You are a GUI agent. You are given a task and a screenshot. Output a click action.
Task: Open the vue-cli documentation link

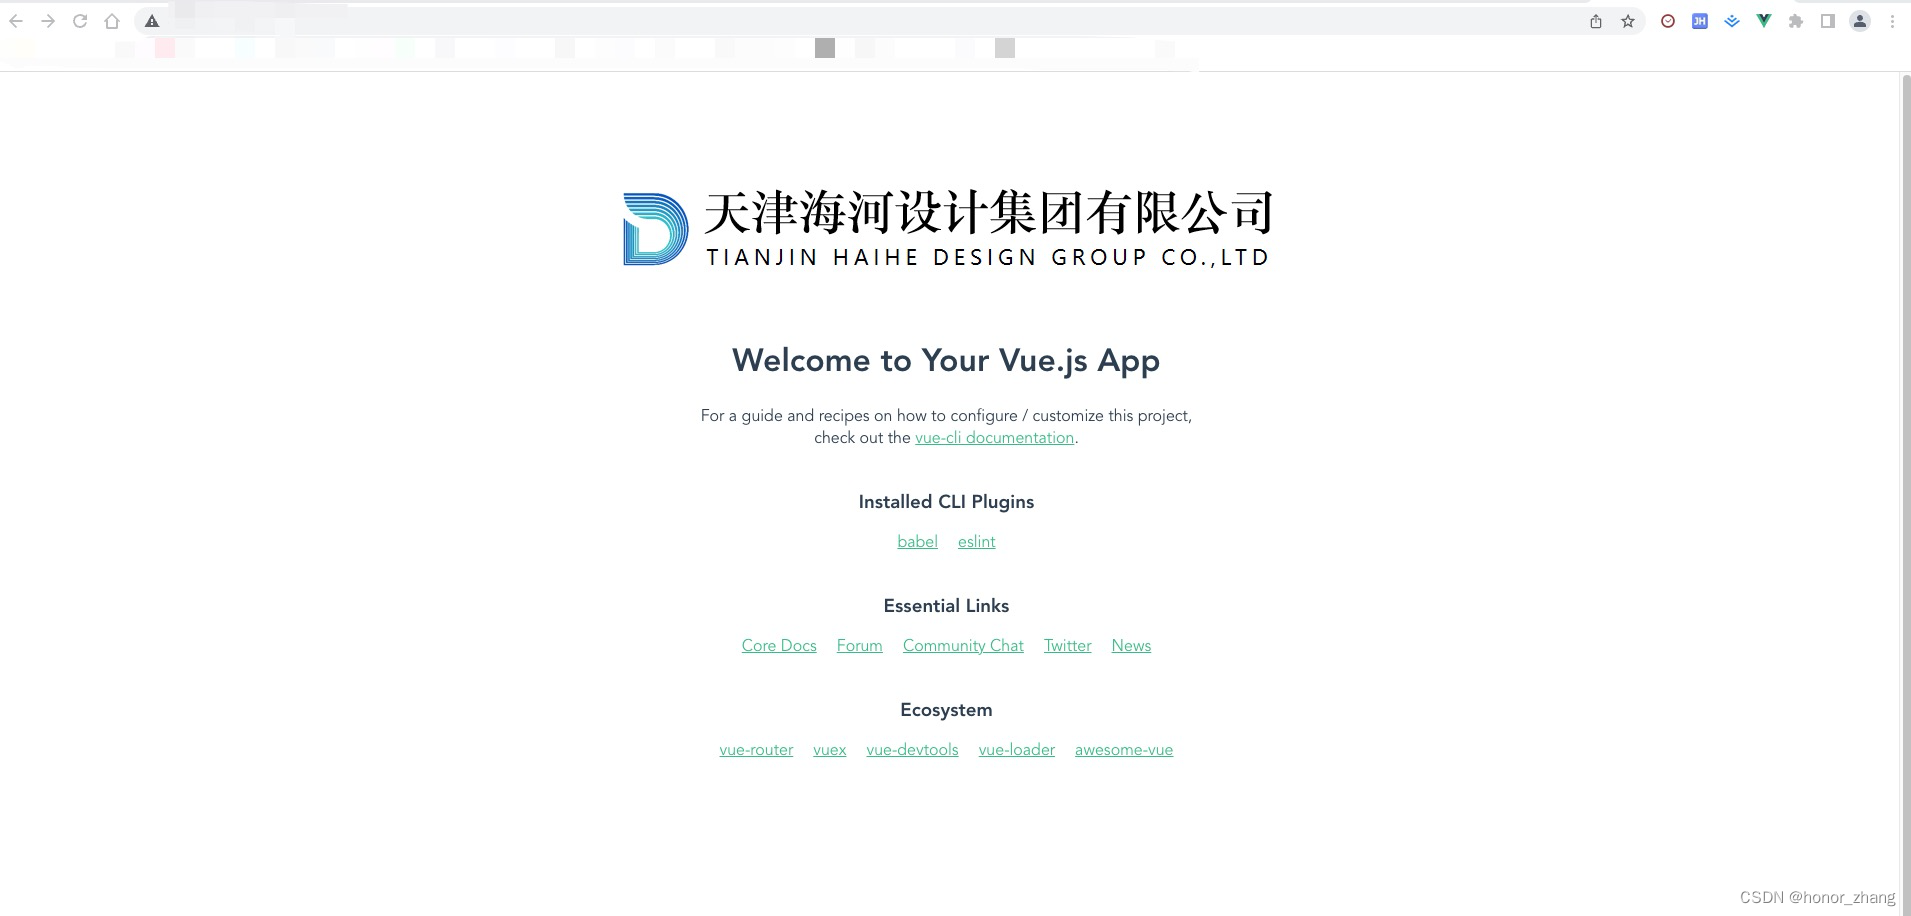coord(994,438)
